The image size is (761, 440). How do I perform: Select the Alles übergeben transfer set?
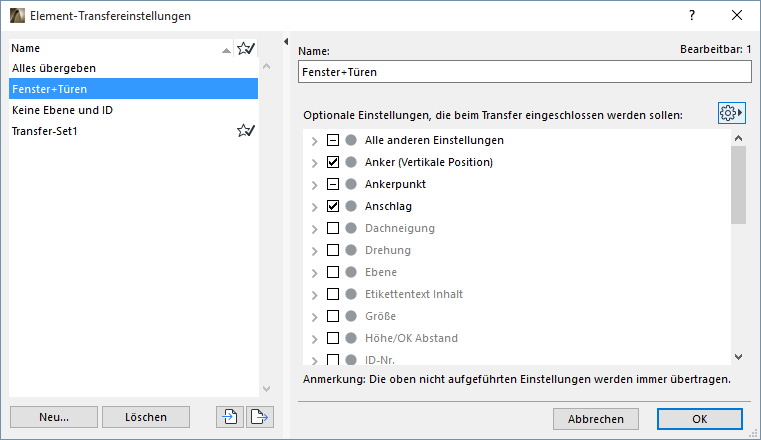[54, 68]
